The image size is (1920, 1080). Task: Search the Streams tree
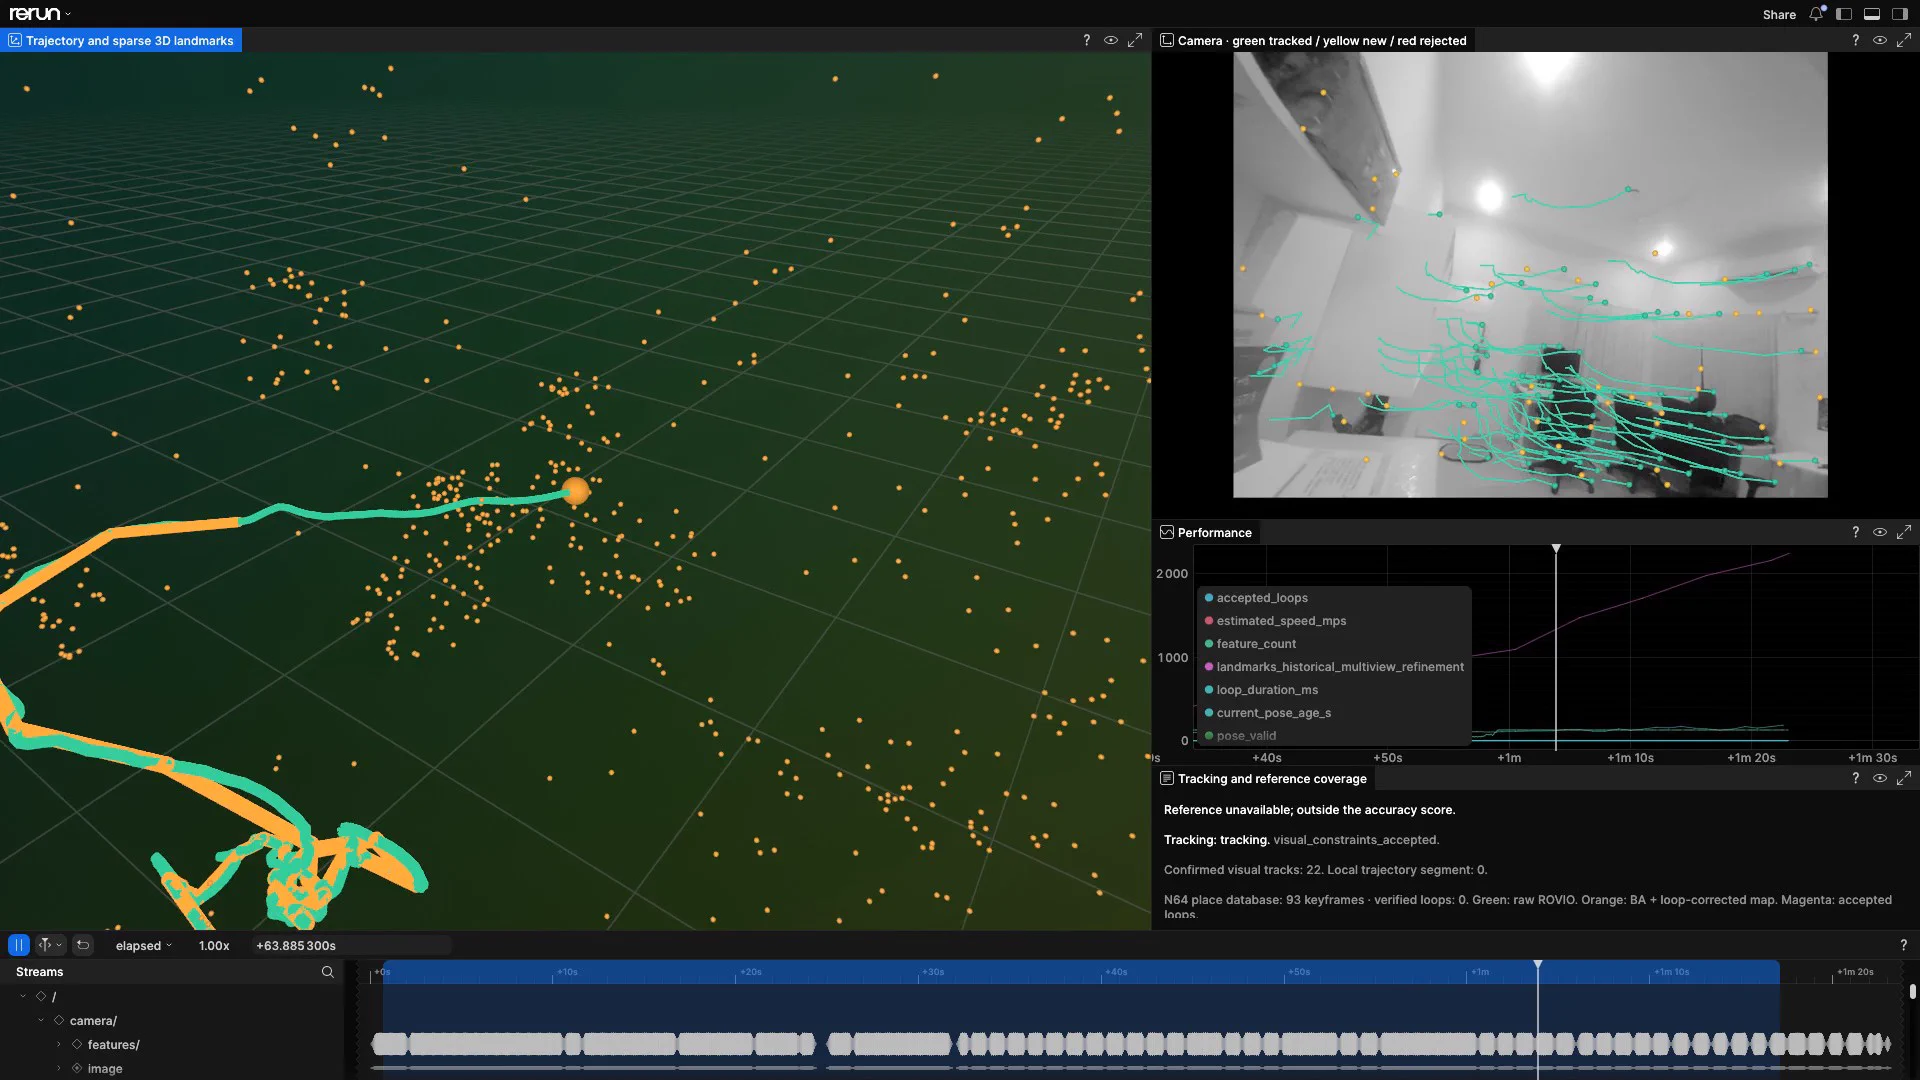327,972
